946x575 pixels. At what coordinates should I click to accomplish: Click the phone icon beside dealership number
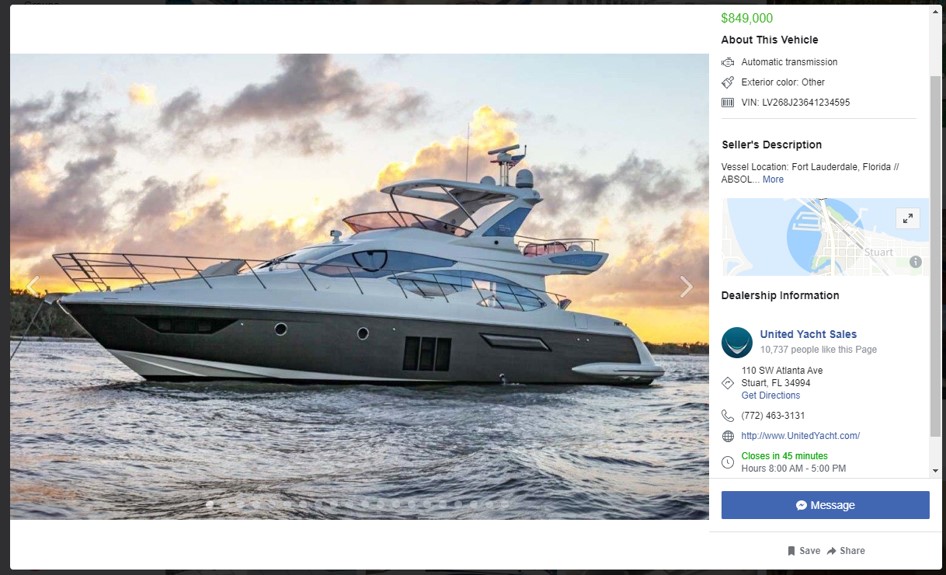[x=728, y=416]
